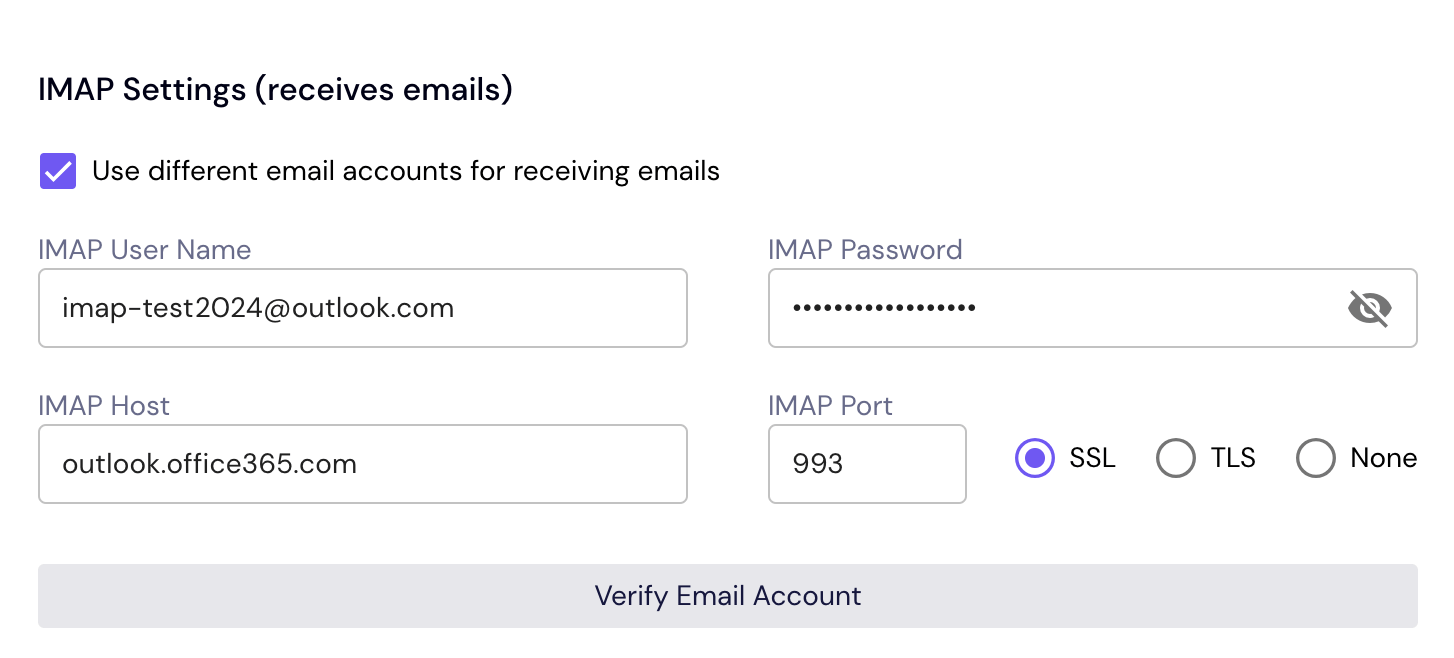Place cursor in imap-test2024@outlook.com text
The height and width of the screenshot is (658, 1454).
[x=258, y=308]
